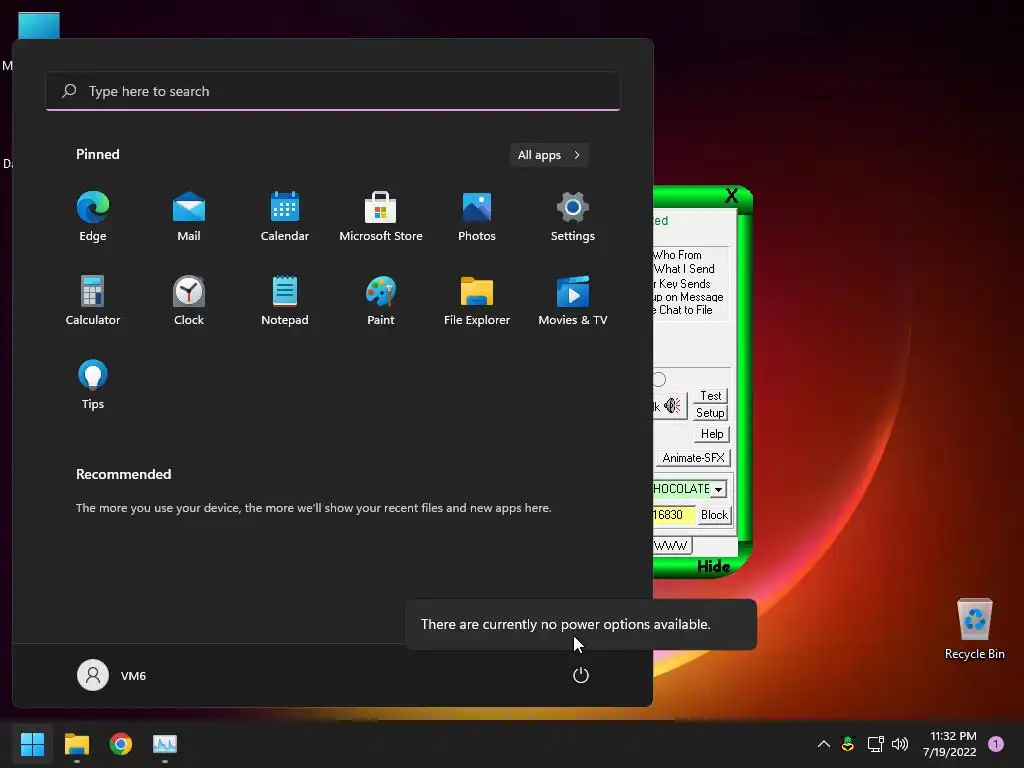Click Setup in the green window

(710, 413)
